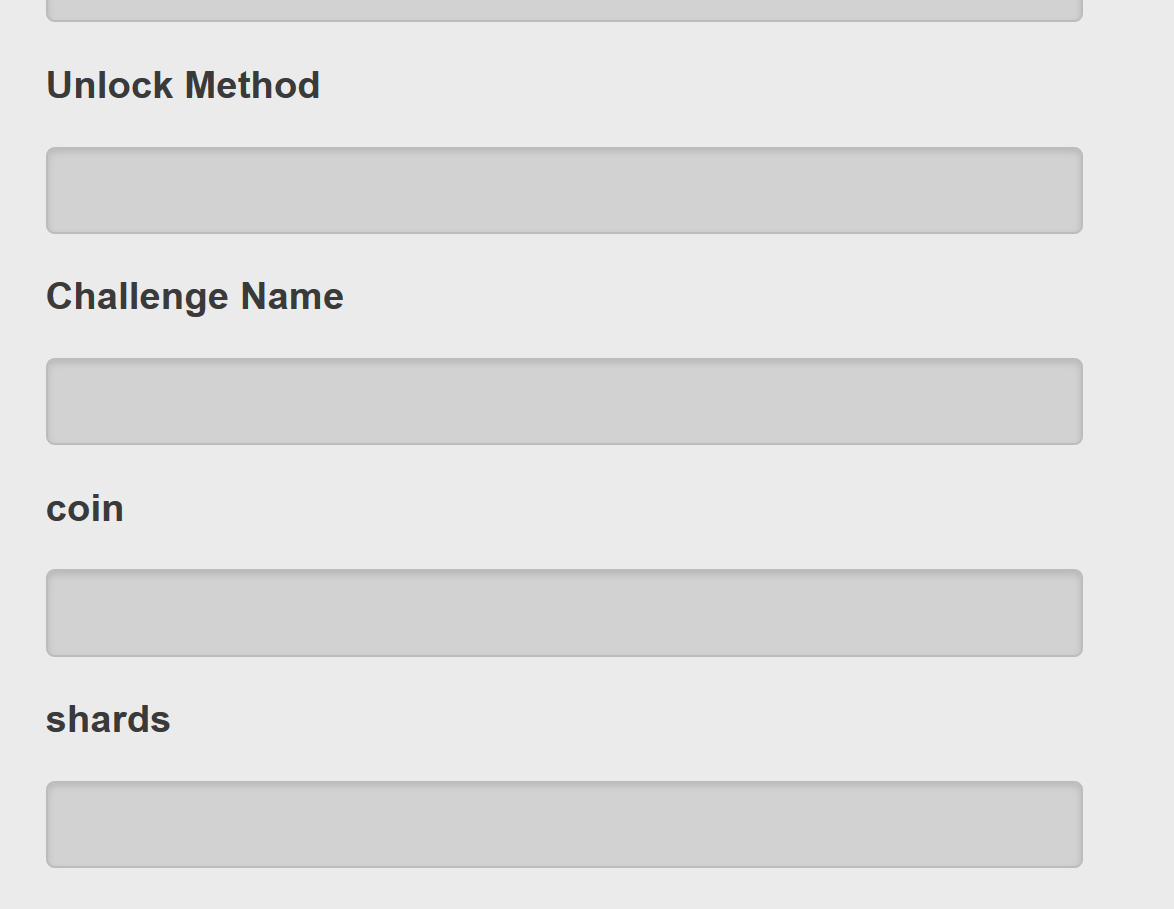1174x909 pixels.
Task: Click the partially visible field above Unlock Method
Action: [x=564, y=9]
